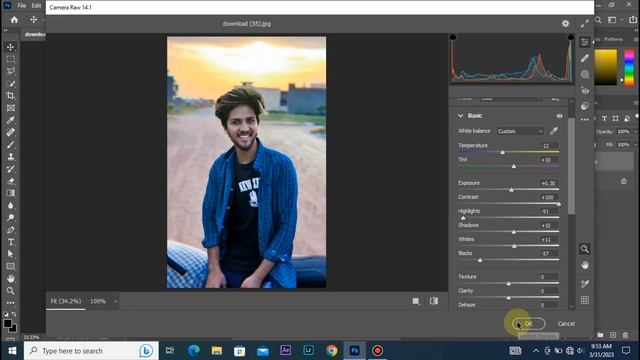Adjust the Exposure slider
The height and width of the screenshot is (360, 640).
click(x=511, y=190)
